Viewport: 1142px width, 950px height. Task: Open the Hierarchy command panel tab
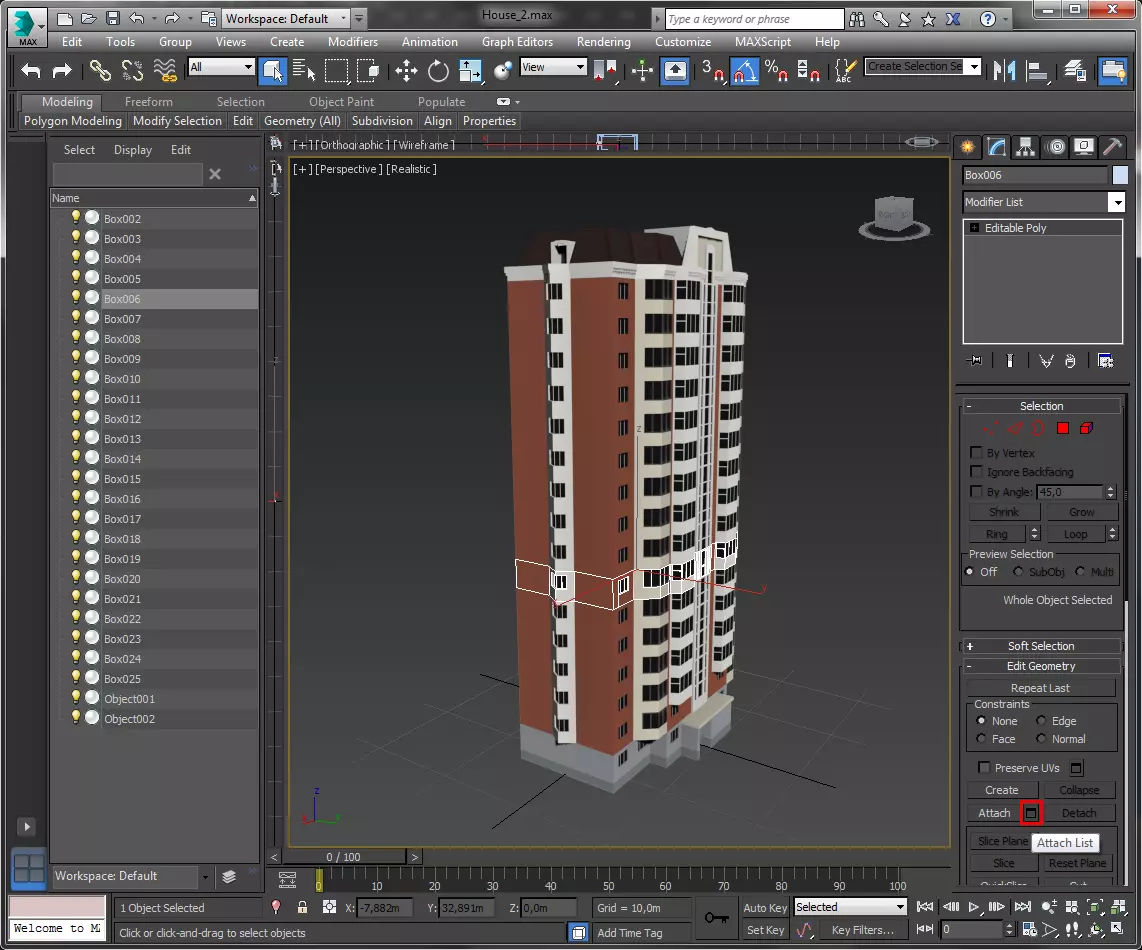(1026, 147)
